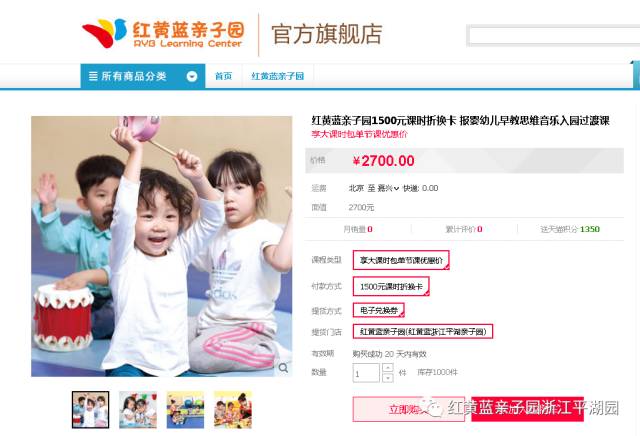Click the quantity input field
The height and width of the screenshot is (436, 640).
tap(366, 373)
